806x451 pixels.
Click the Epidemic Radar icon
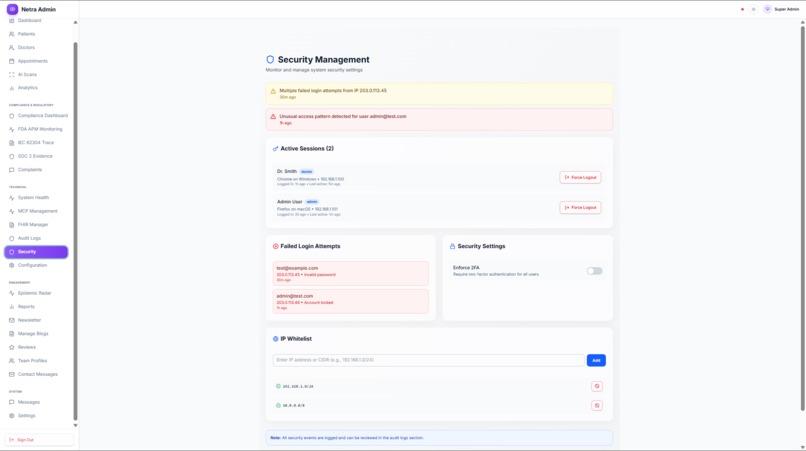click(x=11, y=293)
